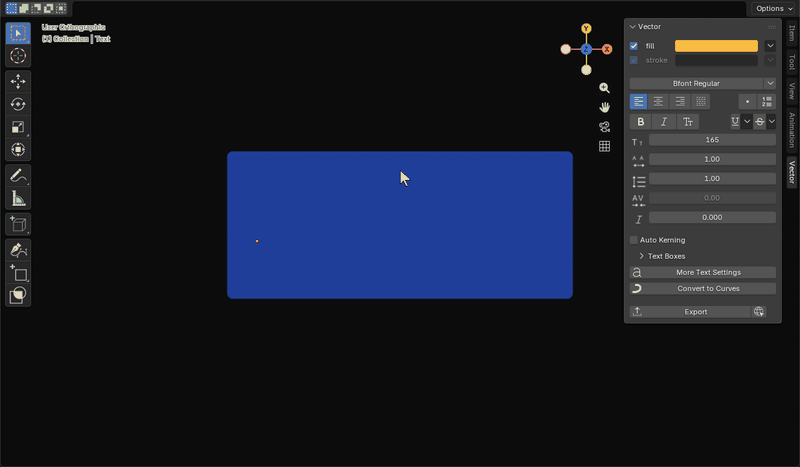This screenshot has height=467, width=800.
Task: Select the pen drawing tool in toolbar
Action: coord(18,250)
